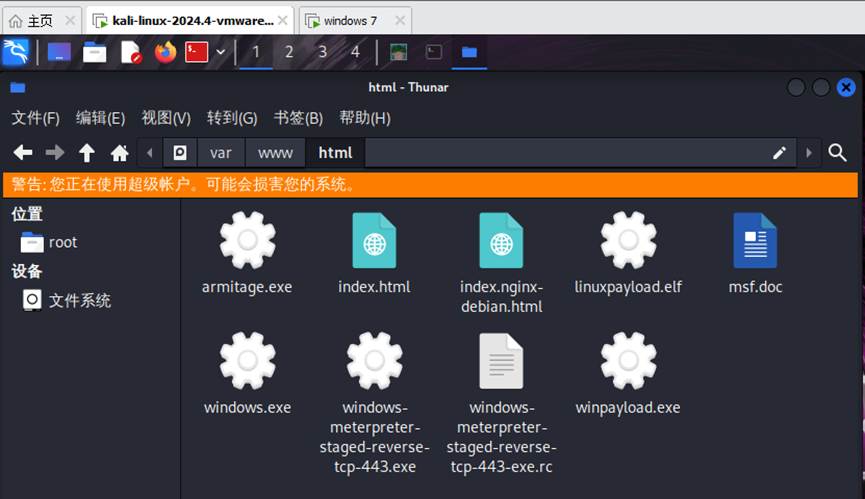Select the picture window in the task list
Screen dimensions: 865x499
pos(398,52)
